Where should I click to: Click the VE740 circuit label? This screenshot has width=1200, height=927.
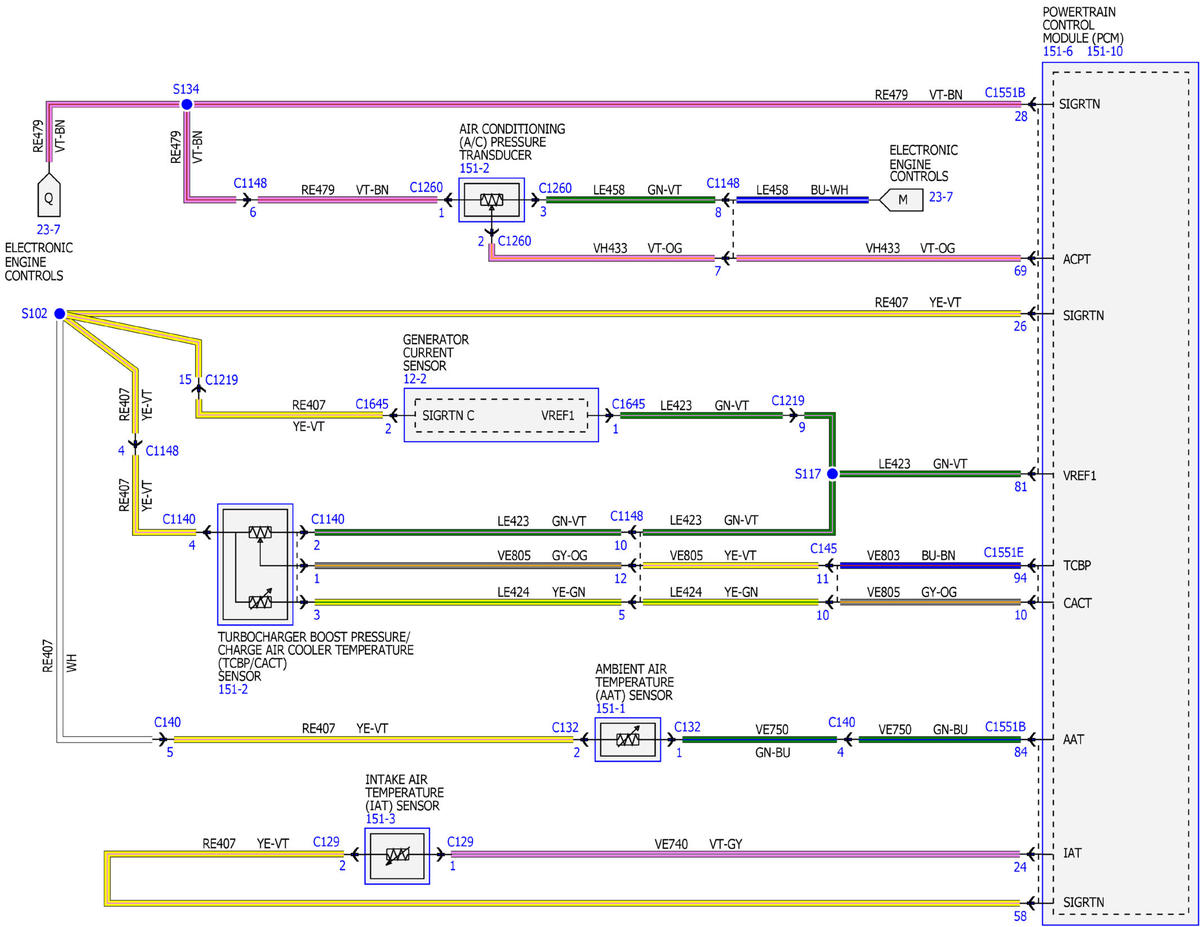pyautogui.click(x=672, y=843)
